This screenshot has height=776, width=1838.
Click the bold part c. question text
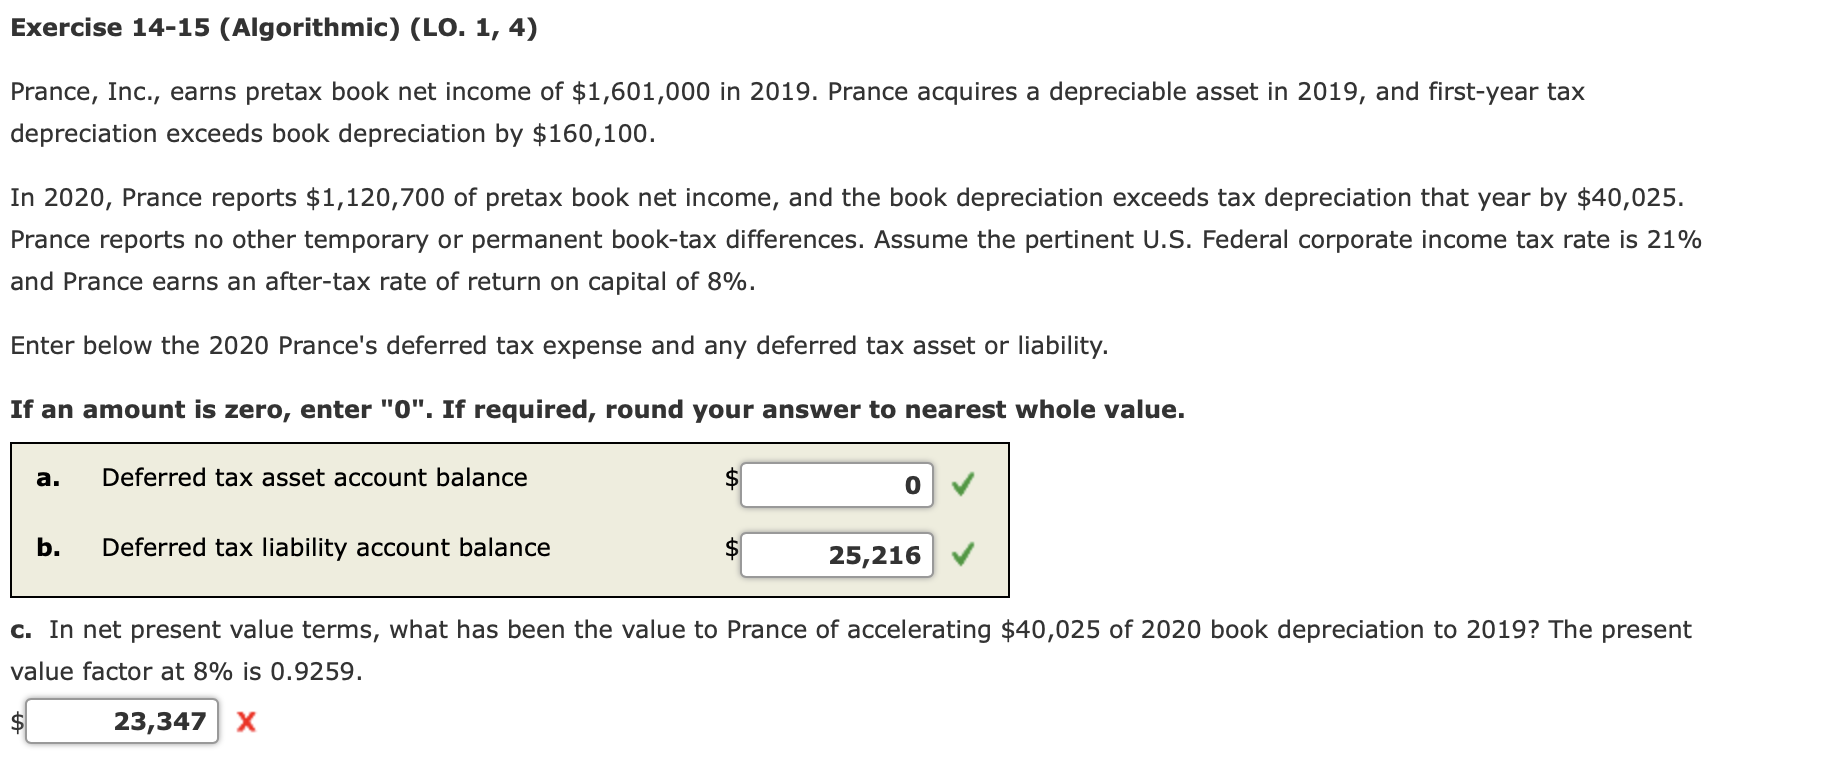click(x=22, y=630)
